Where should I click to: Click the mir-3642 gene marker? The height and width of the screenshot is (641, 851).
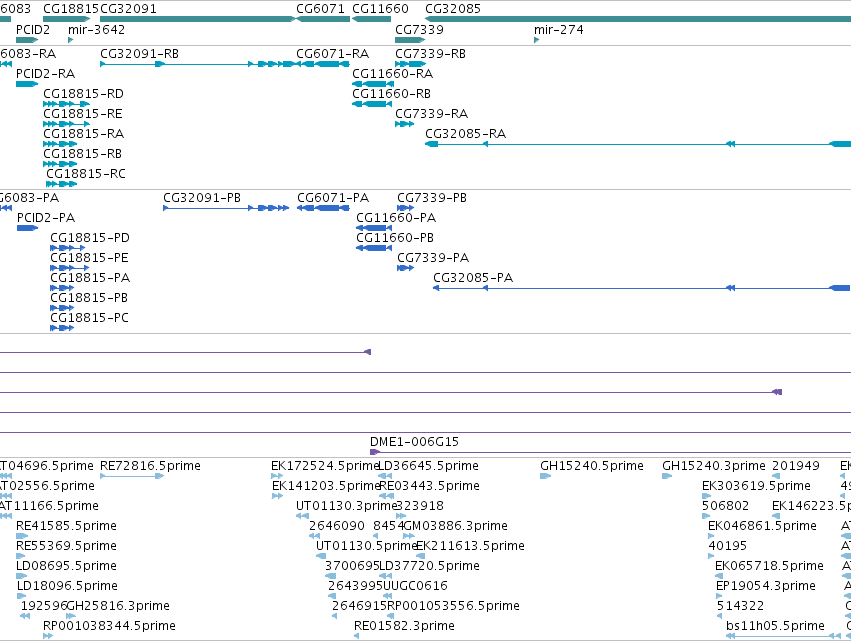click(x=71, y=40)
